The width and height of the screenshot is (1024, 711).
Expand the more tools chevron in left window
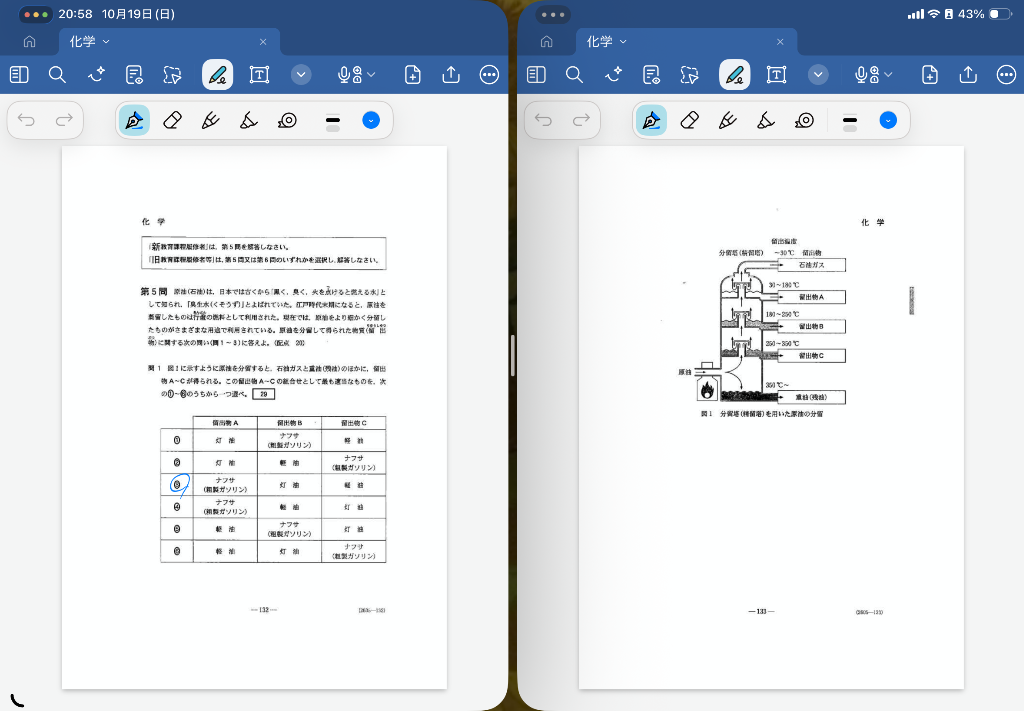point(302,75)
